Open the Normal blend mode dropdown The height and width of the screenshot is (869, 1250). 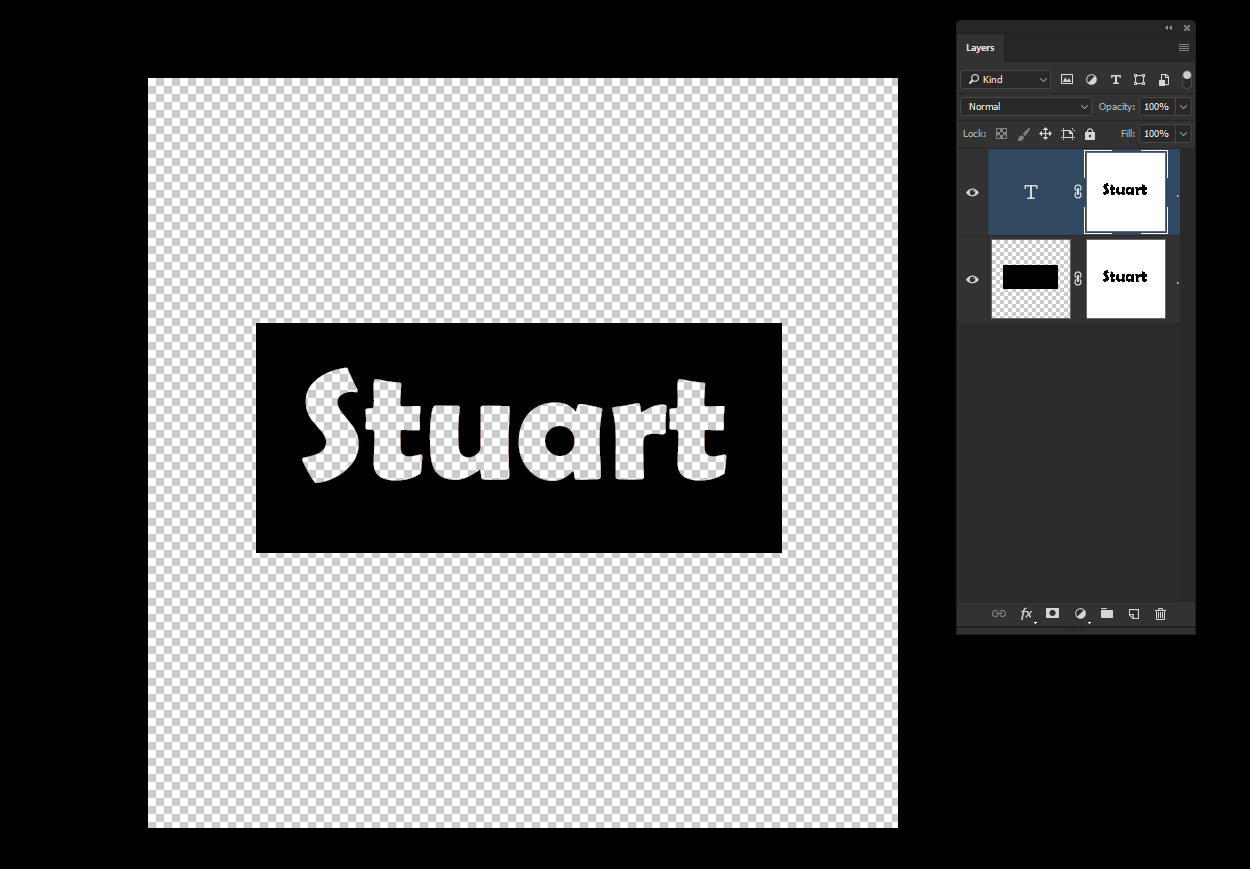(x=1026, y=107)
